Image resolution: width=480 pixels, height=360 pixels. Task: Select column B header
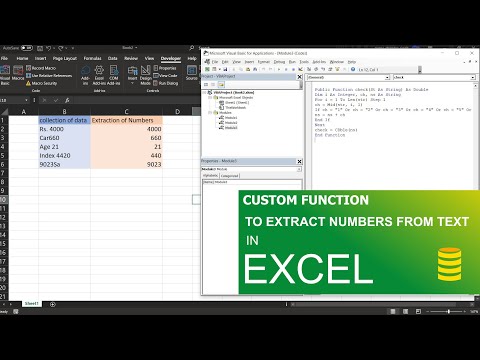64,111
